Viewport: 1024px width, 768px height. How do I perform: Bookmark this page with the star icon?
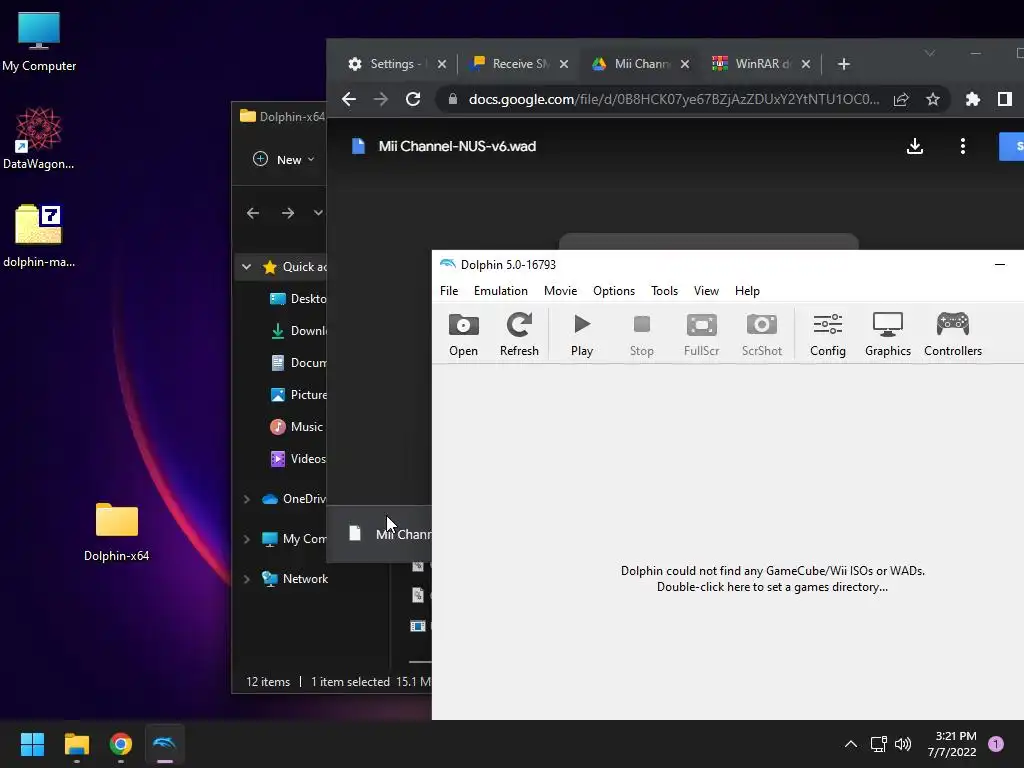[x=933, y=99]
